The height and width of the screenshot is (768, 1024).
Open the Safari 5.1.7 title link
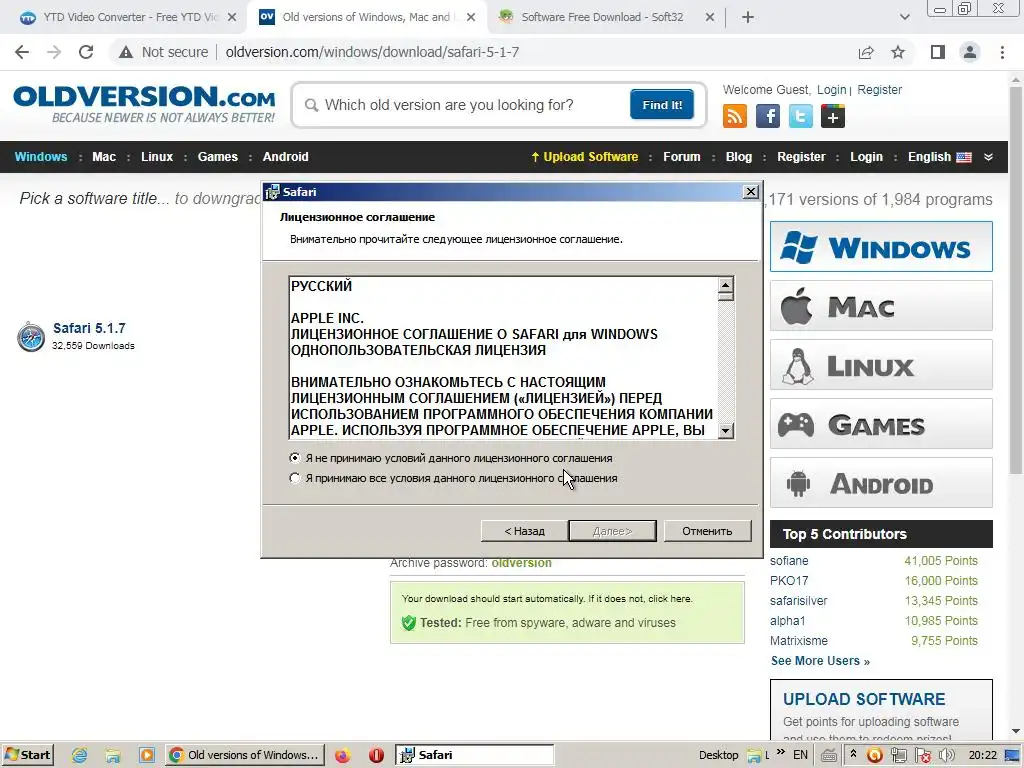[x=89, y=328]
